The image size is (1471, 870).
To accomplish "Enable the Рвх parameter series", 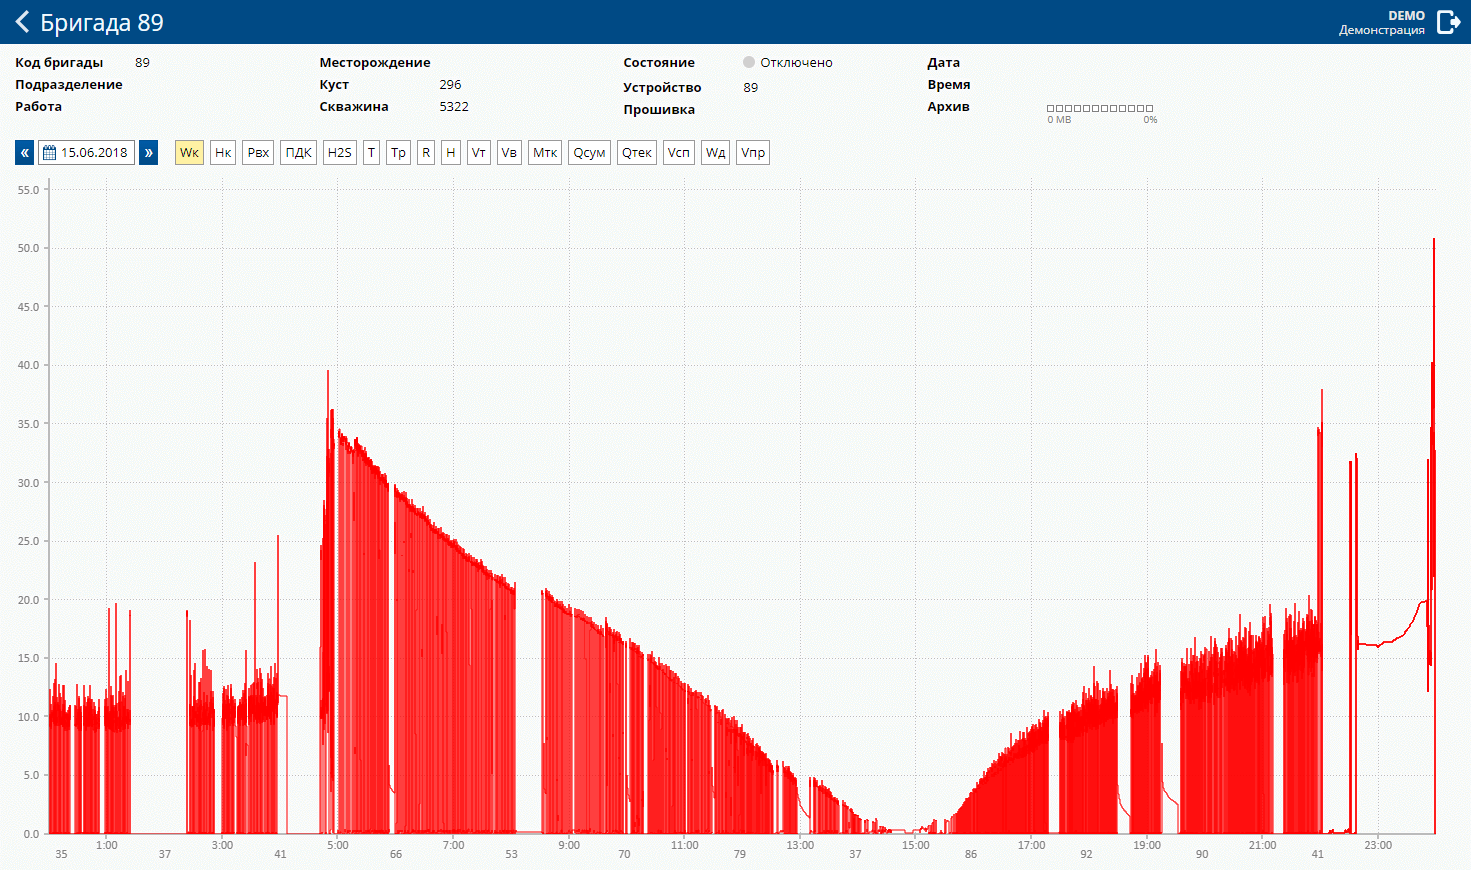I will (258, 153).
